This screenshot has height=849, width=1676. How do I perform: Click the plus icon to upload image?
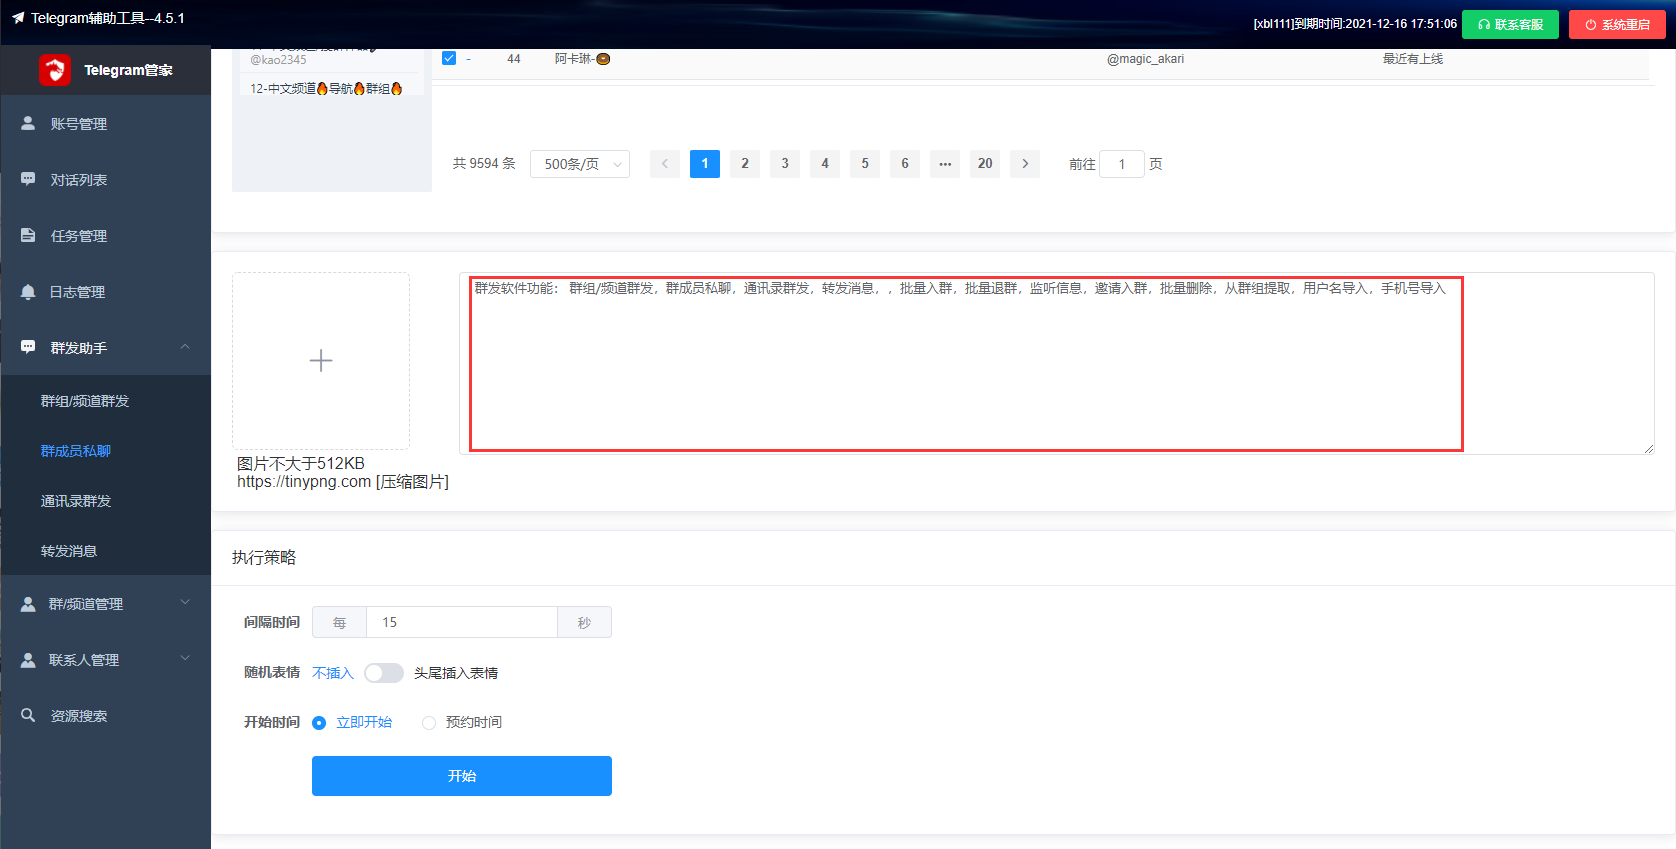click(x=321, y=361)
